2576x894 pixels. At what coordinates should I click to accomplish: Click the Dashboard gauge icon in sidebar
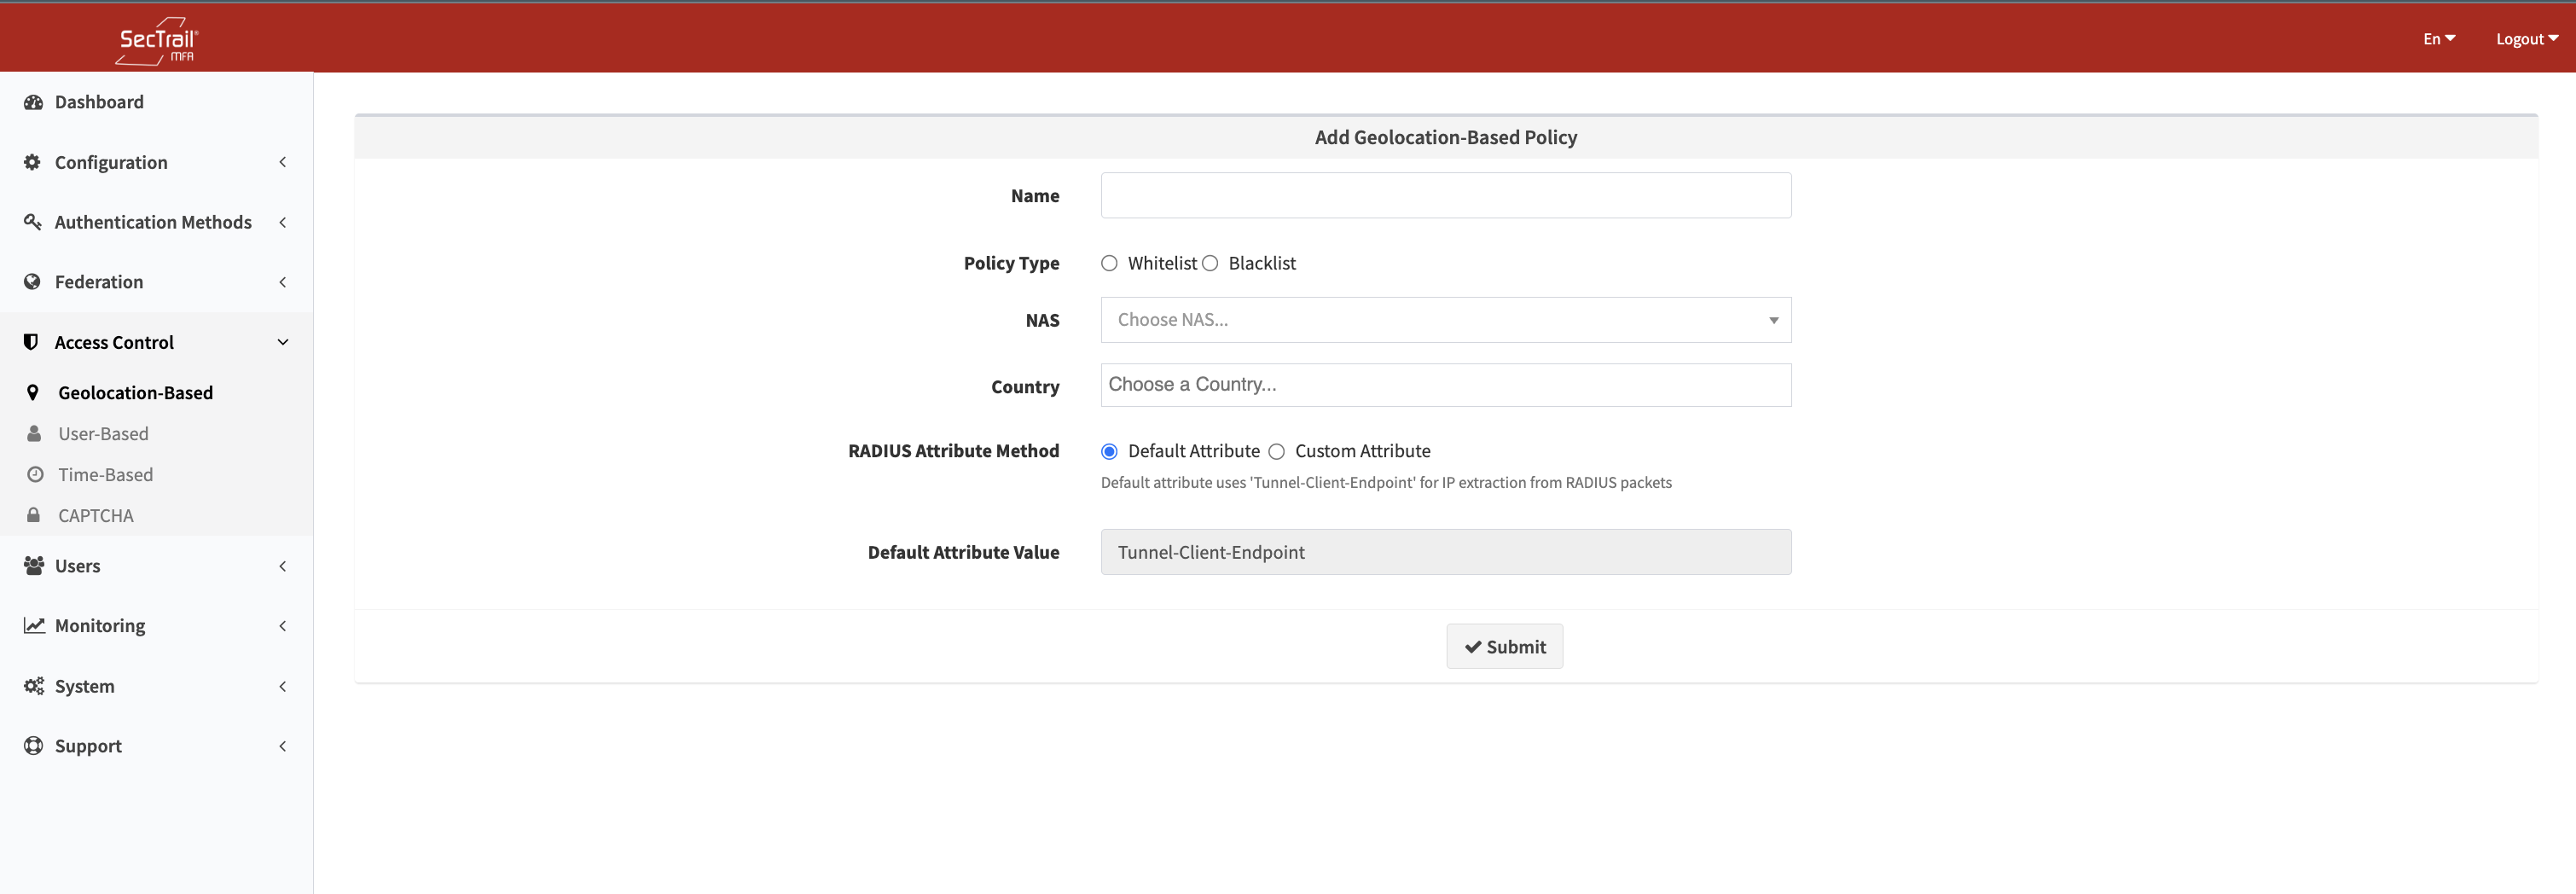(33, 102)
